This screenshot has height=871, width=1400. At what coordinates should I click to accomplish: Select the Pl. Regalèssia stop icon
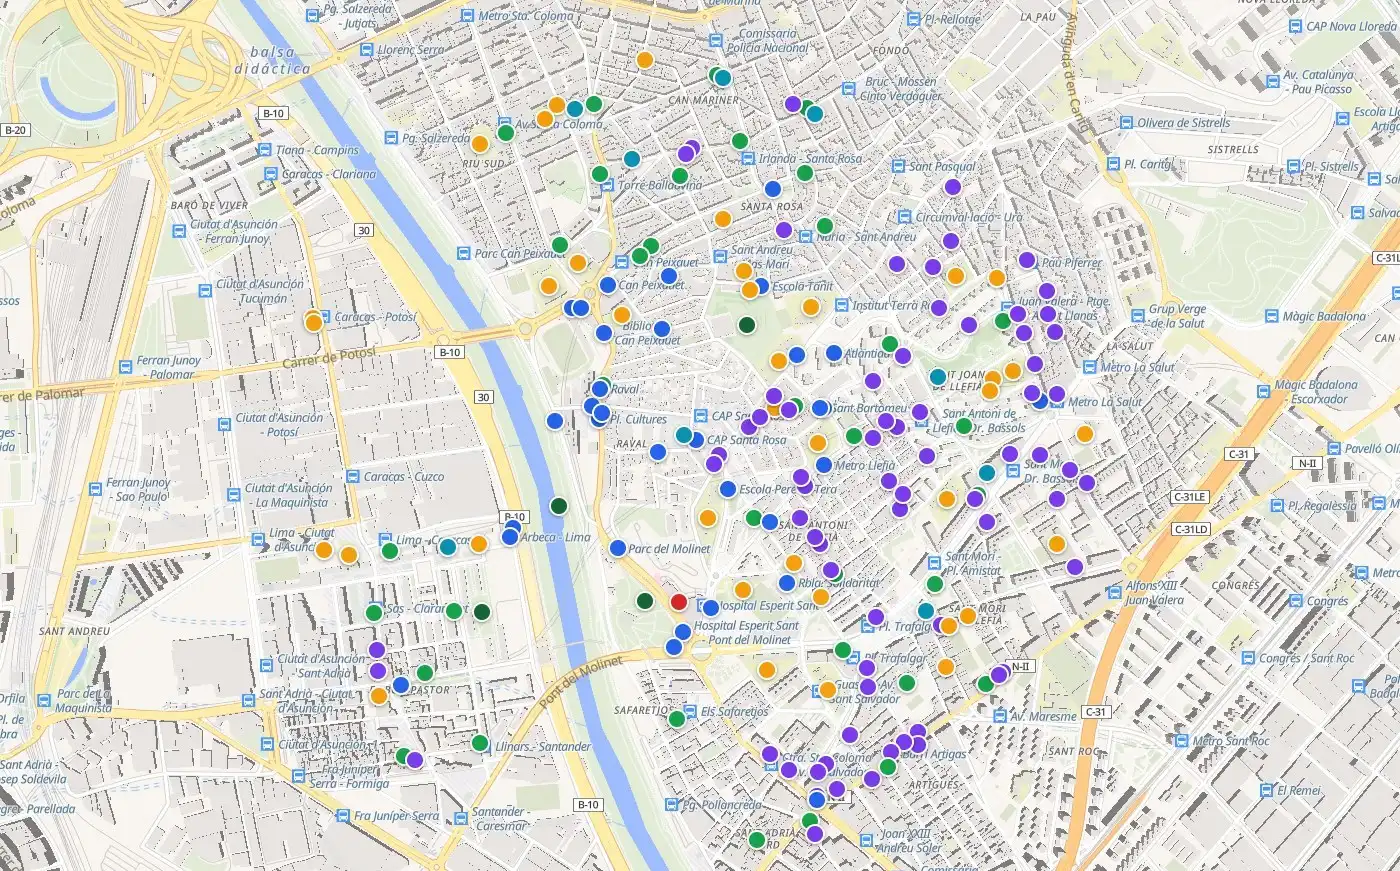tap(1276, 506)
